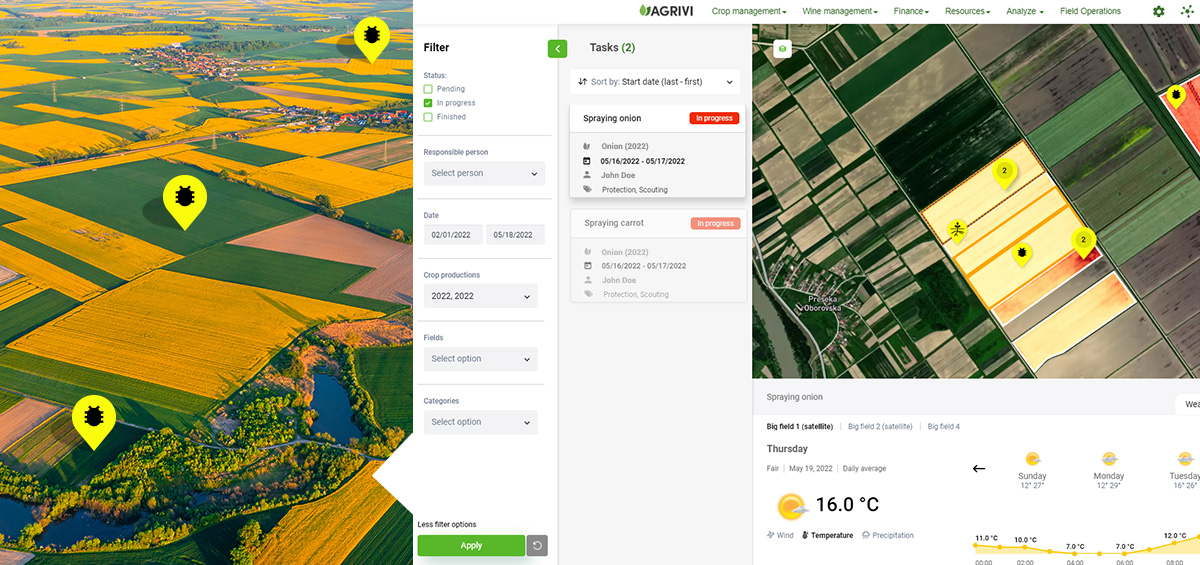Viewport: 1200px width, 565px height.
Task: Click the network icon at top right
Action: (x=1187, y=11)
